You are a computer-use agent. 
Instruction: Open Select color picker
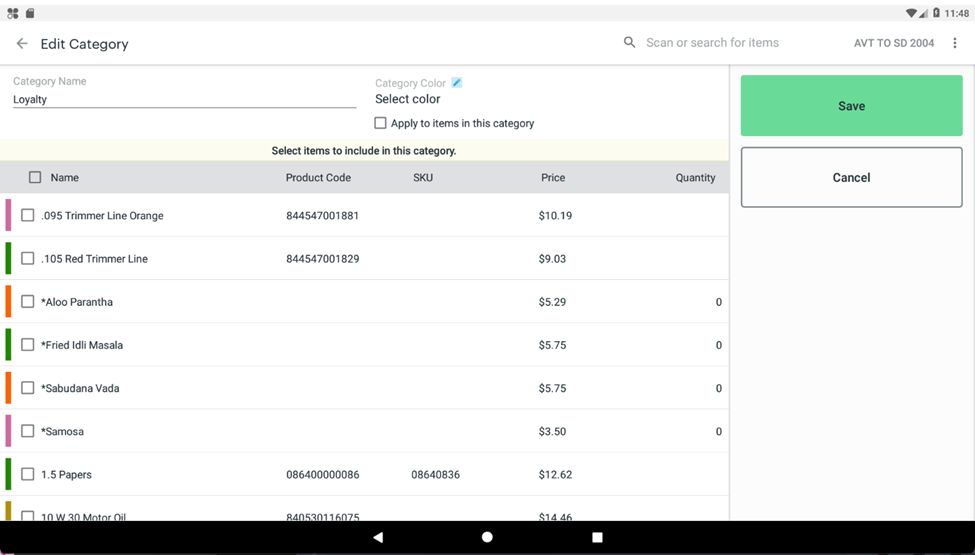point(407,99)
